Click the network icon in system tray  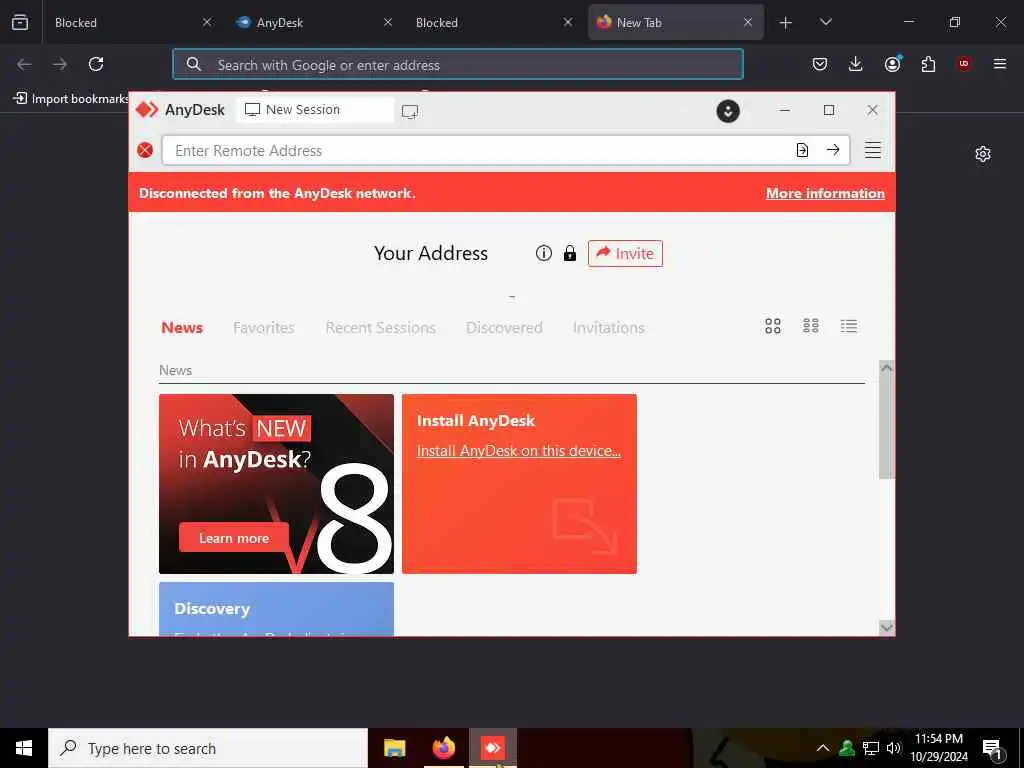click(x=871, y=748)
